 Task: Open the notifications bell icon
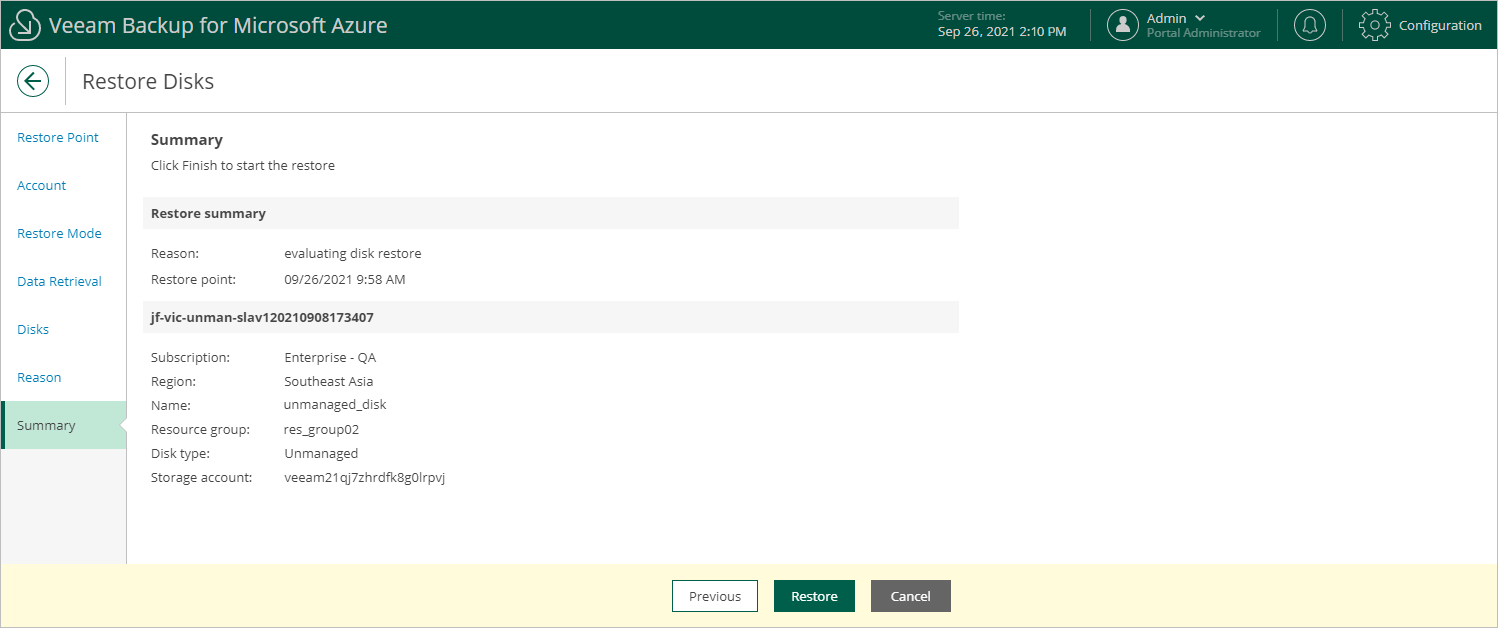coord(1310,25)
